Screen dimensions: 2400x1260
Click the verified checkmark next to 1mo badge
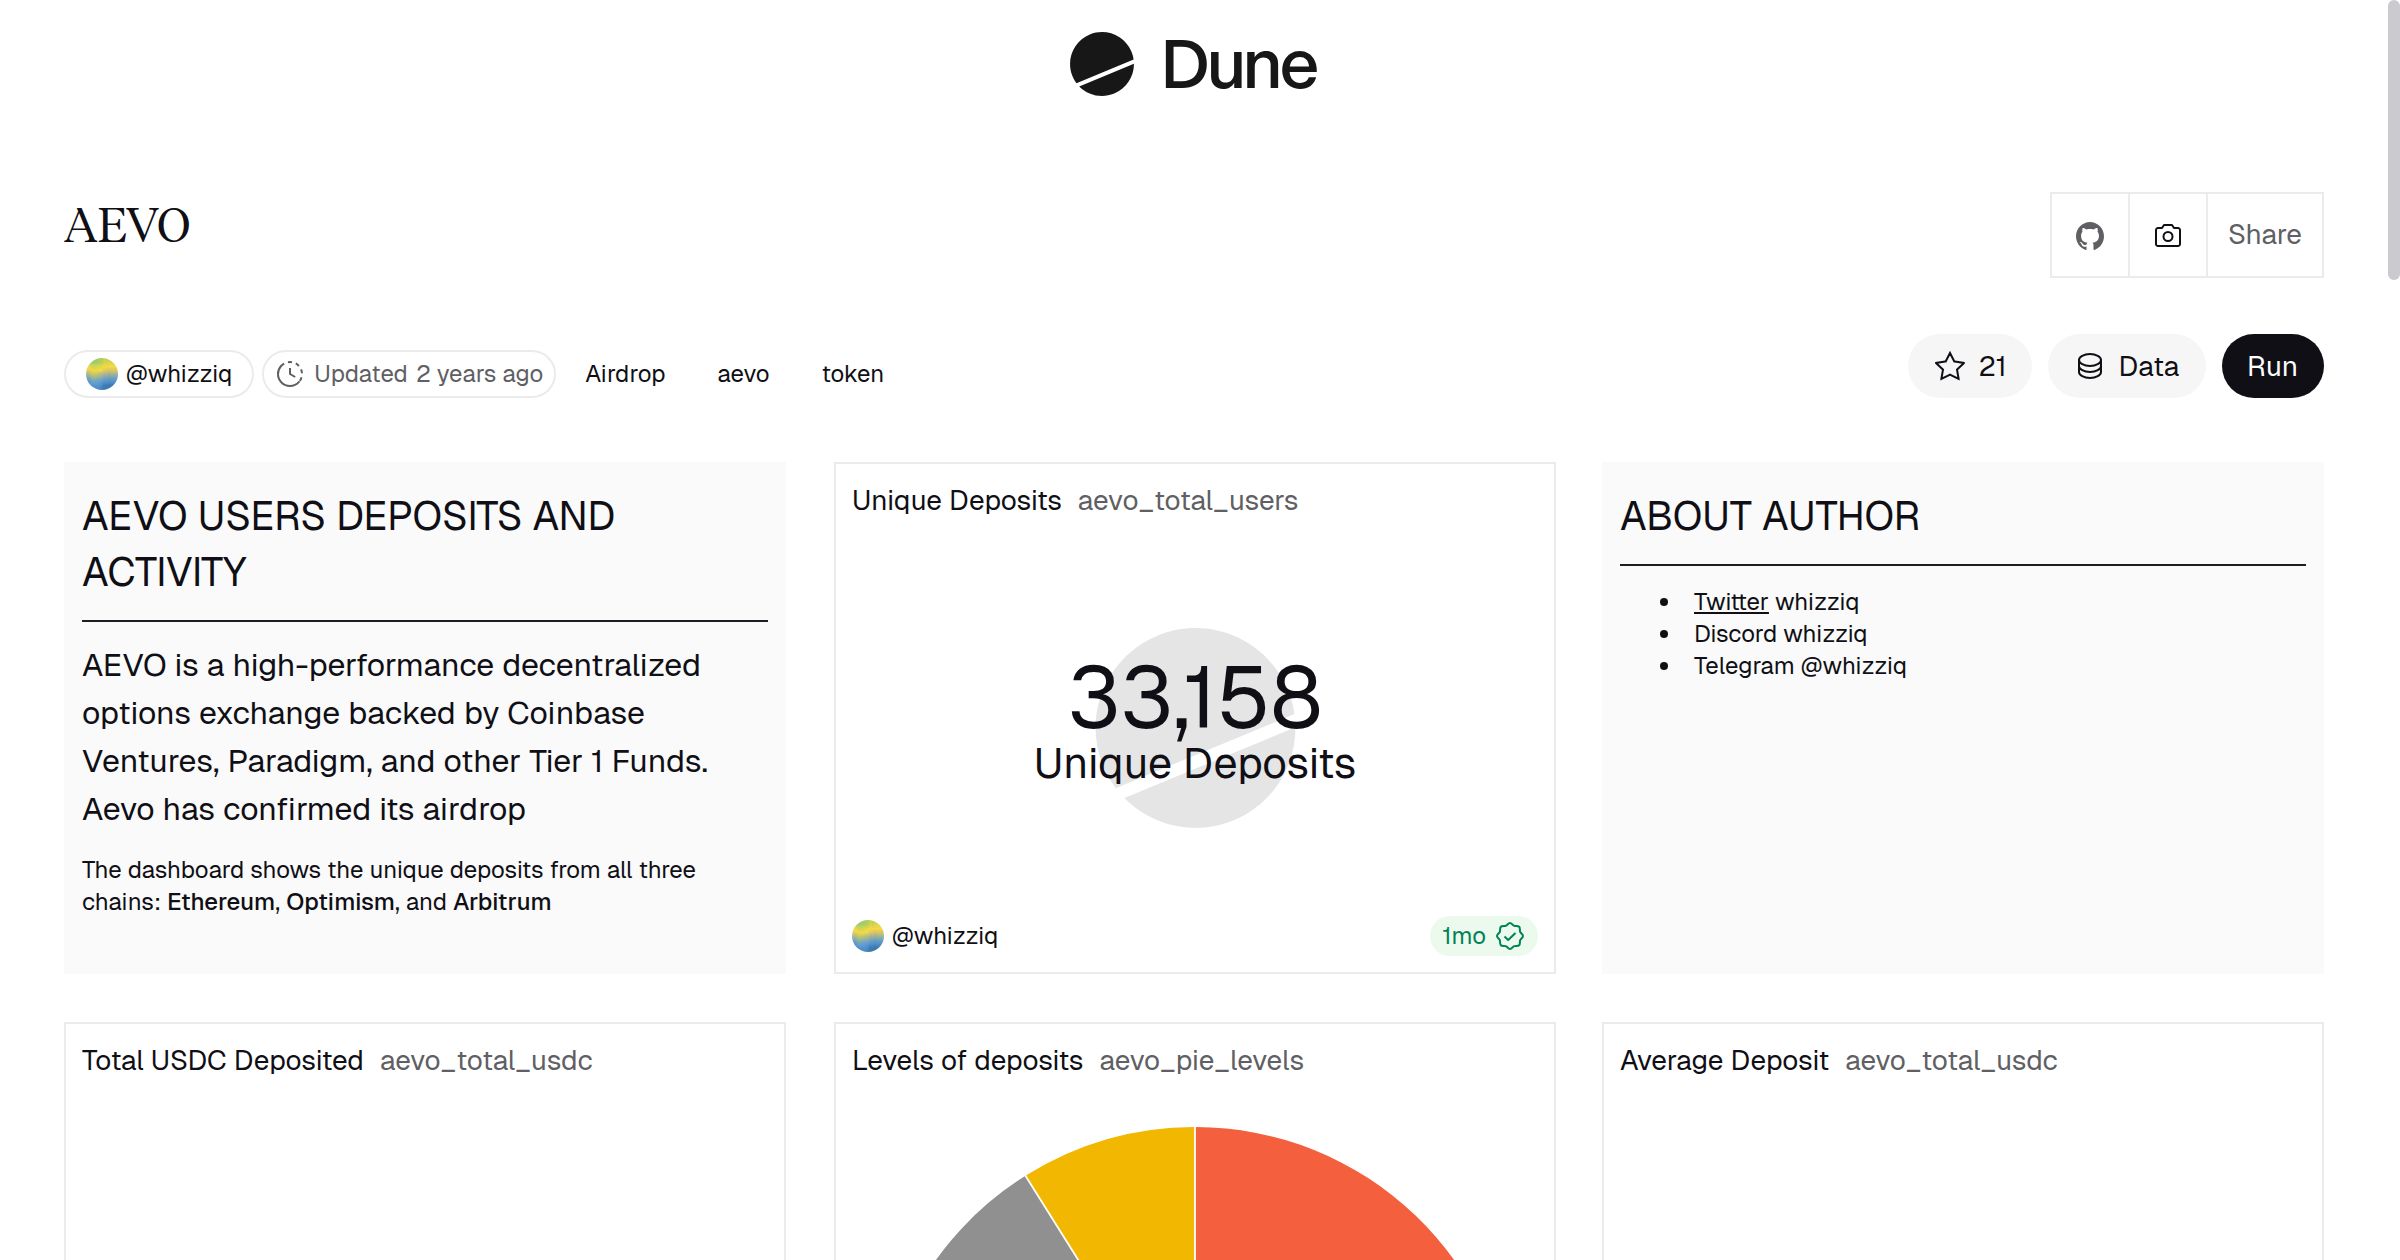[x=1509, y=936]
